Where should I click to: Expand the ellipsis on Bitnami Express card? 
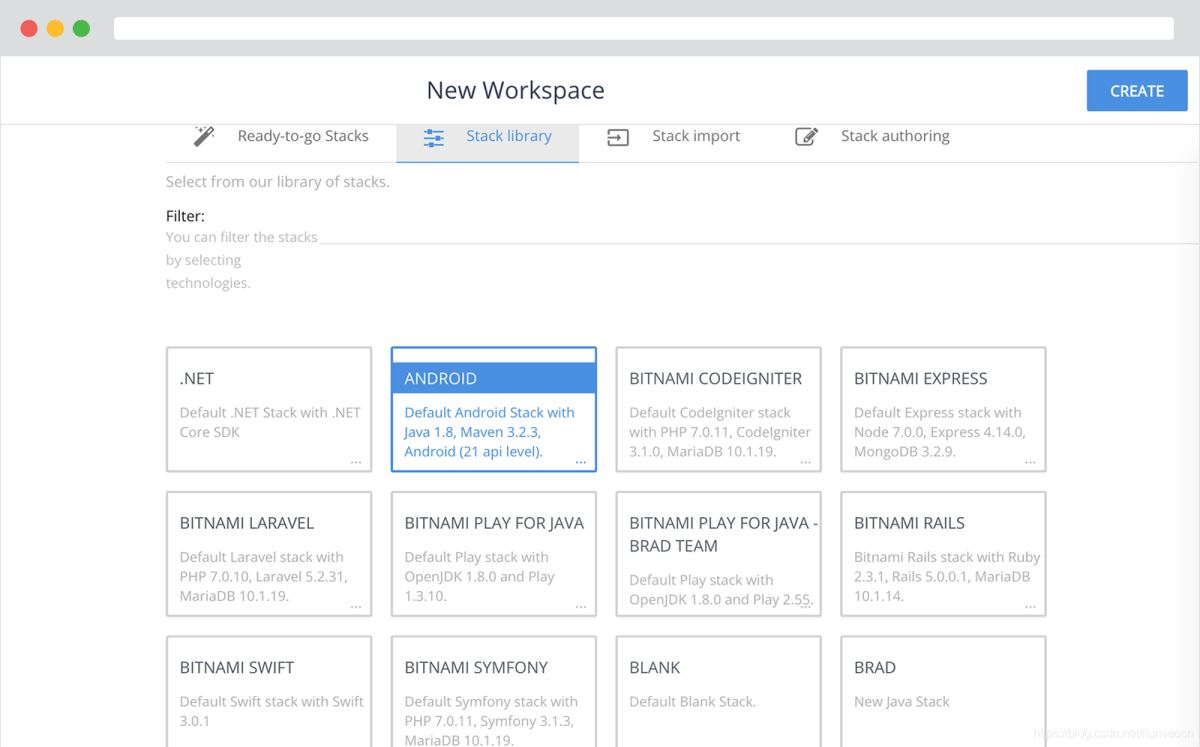(1030, 462)
